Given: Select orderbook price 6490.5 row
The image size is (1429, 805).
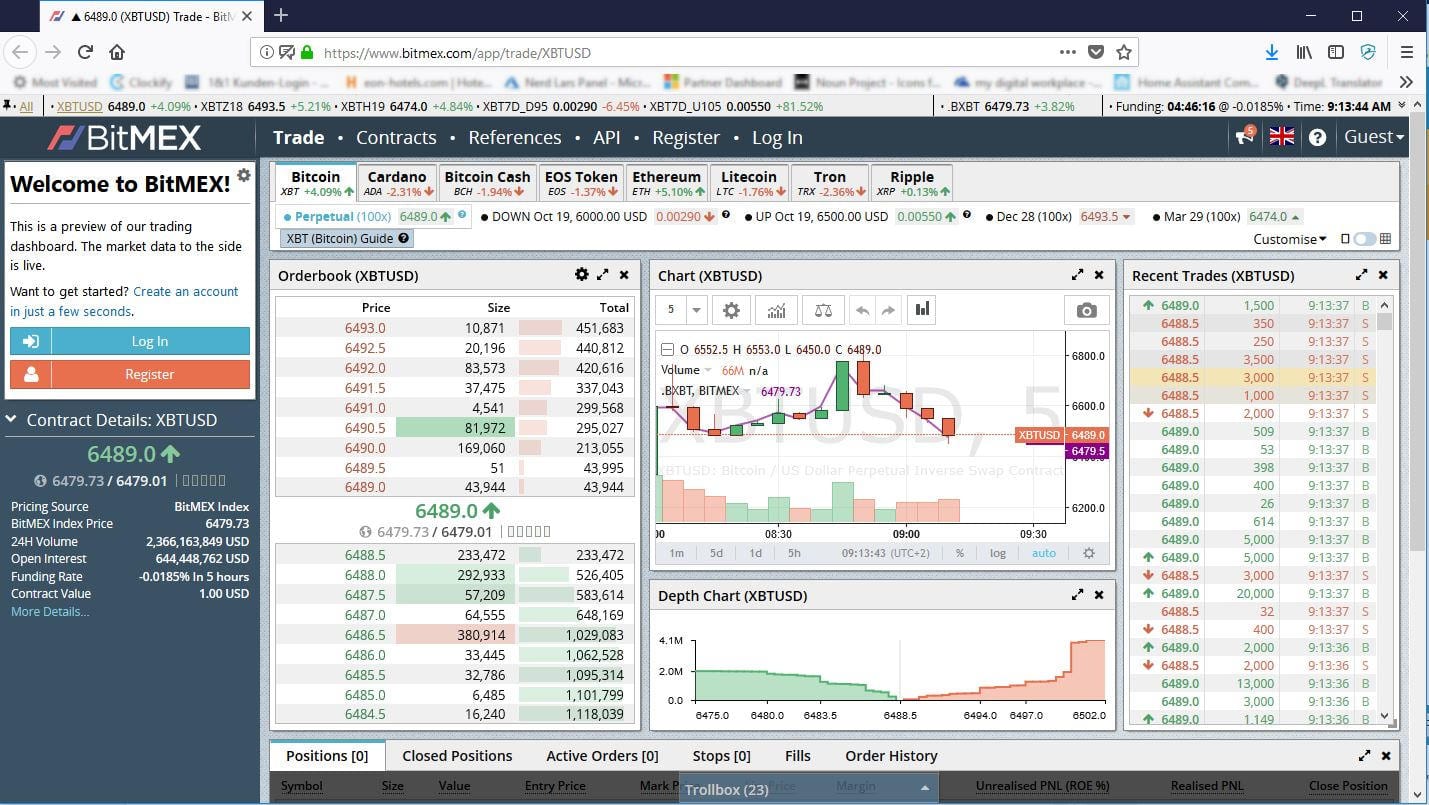Looking at the screenshot, I should (x=454, y=427).
